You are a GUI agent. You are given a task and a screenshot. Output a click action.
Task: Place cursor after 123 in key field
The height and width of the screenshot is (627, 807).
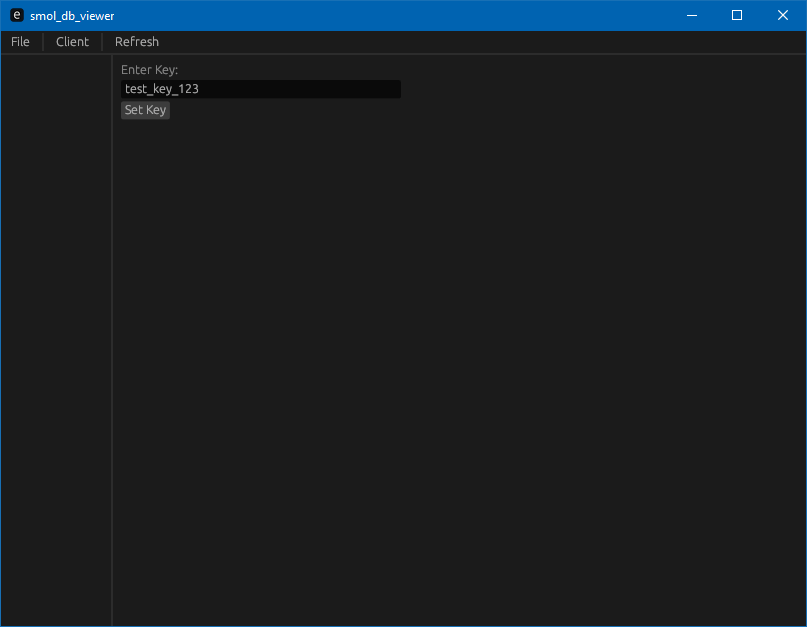pyautogui.click(x=200, y=89)
